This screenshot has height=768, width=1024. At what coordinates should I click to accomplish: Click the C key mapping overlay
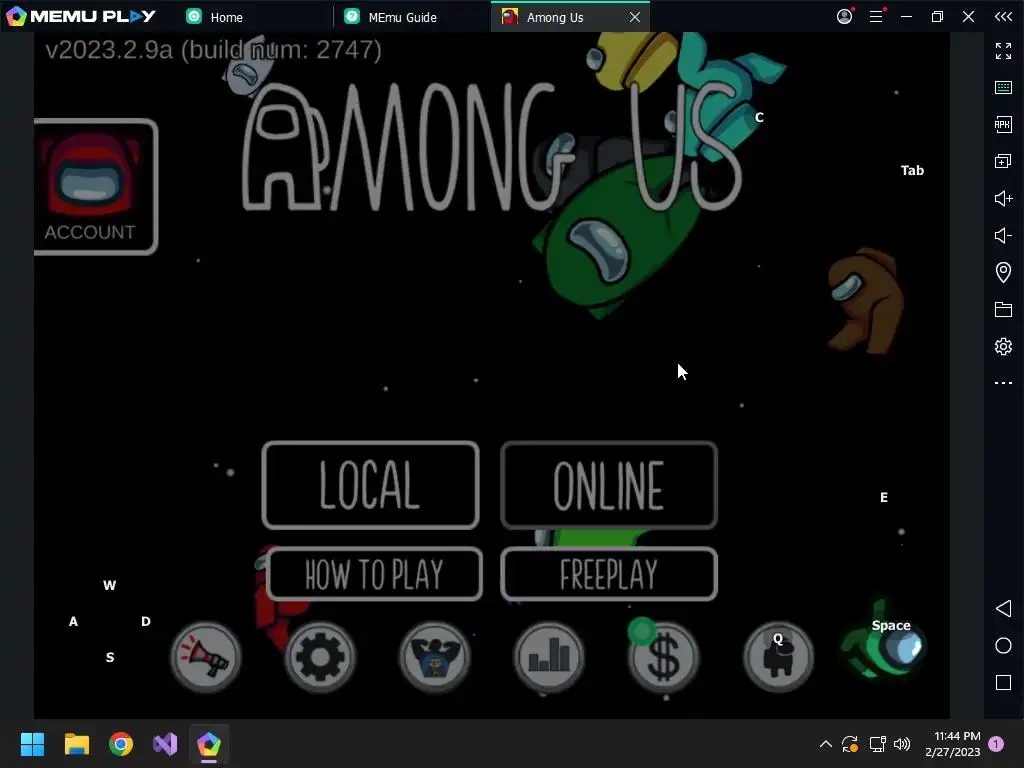click(759, 118)
